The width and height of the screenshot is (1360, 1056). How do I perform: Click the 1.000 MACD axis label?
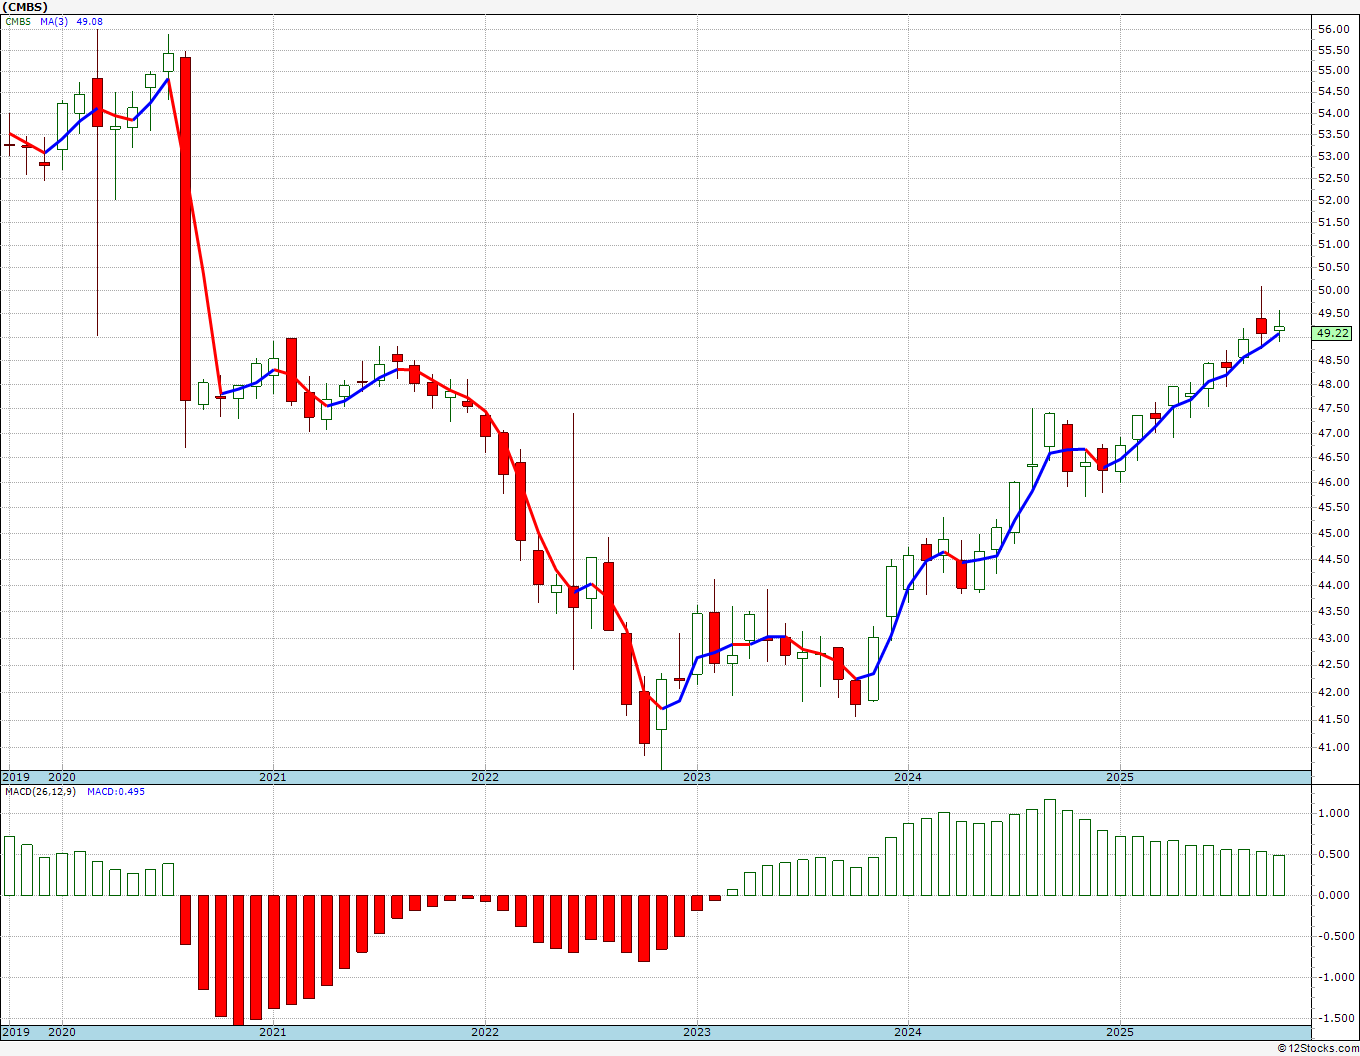[x=1335, y=813]
